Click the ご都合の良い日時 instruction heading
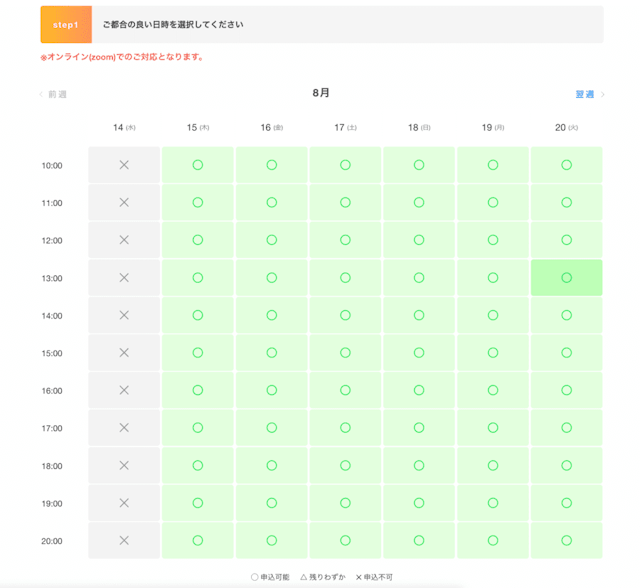Image resolution: width=640 pixels, height=588 pixels. [x=173, y=24]
